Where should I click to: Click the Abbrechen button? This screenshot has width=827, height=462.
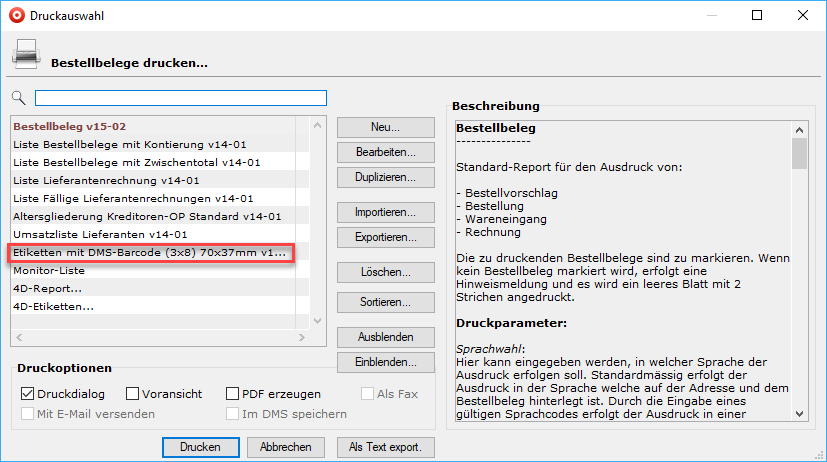(286, 447)
